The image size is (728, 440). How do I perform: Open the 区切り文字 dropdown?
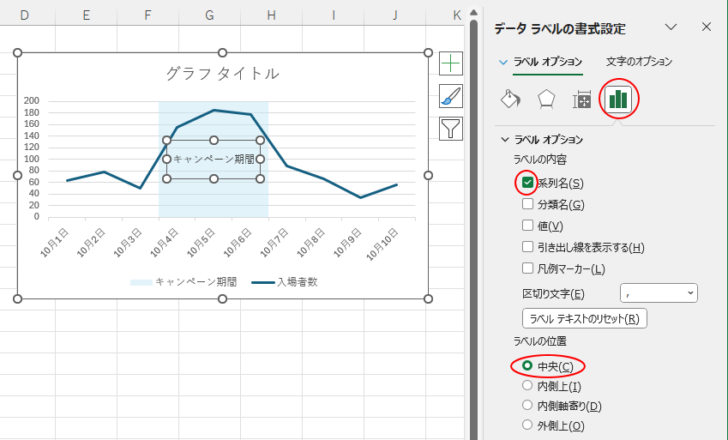tap(659, 293)
